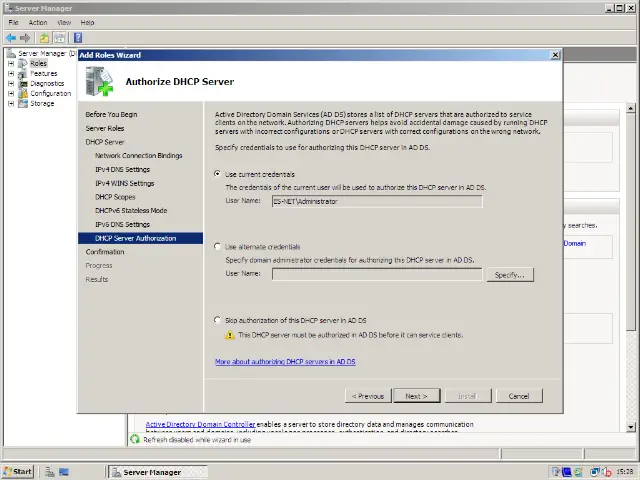640x480 pixels.
Task: Open the View menu
Action: [x=64, y=22]
